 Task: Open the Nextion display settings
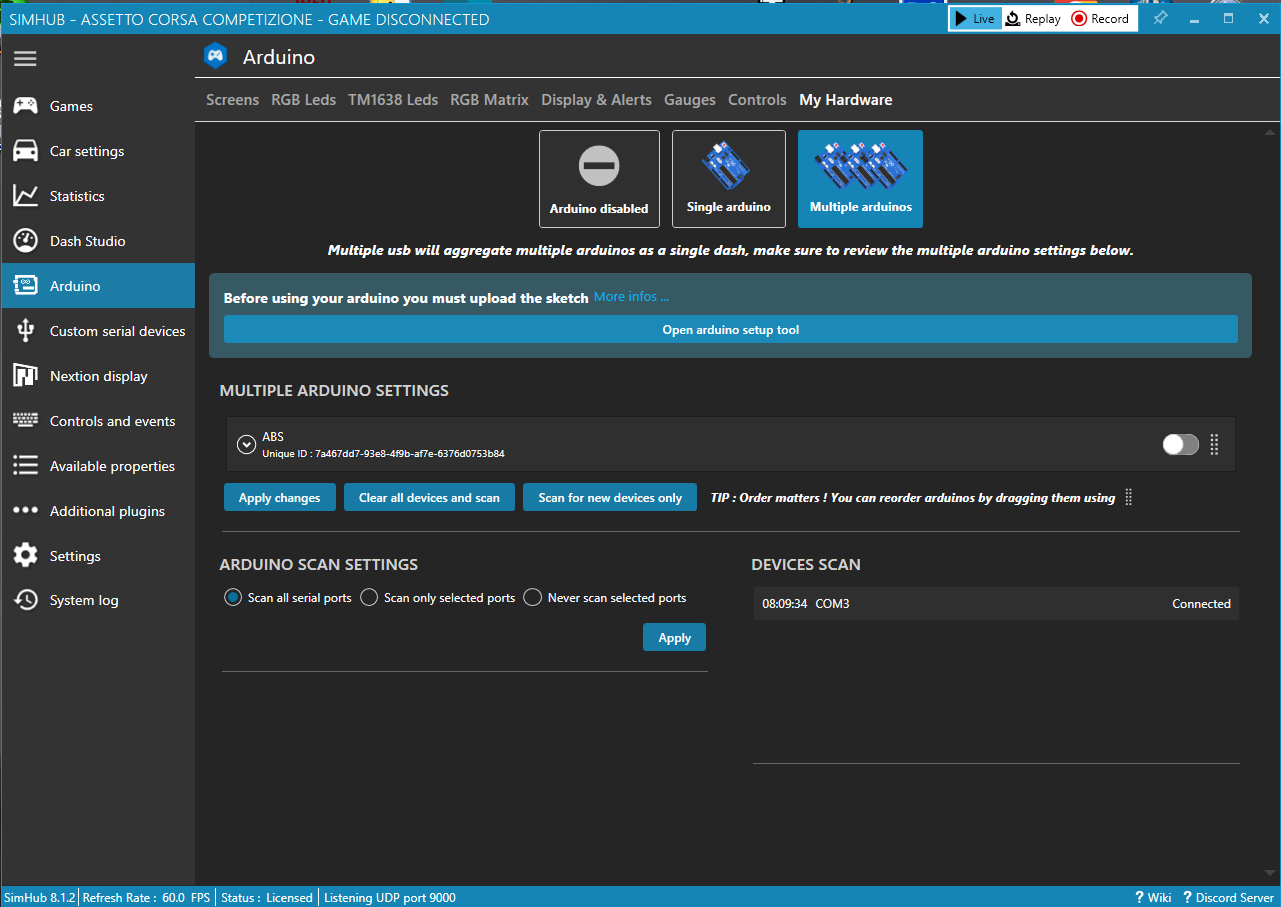click(101, 375)
